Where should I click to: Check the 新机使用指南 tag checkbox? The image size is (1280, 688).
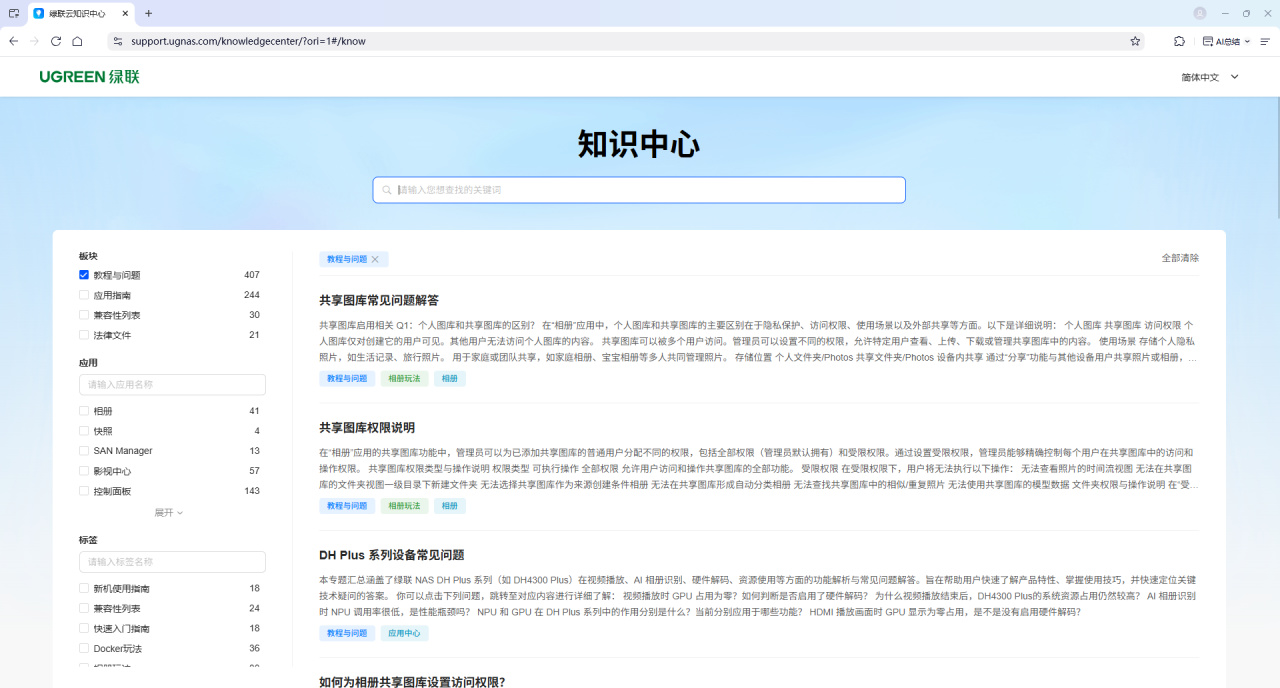point(84,589)
